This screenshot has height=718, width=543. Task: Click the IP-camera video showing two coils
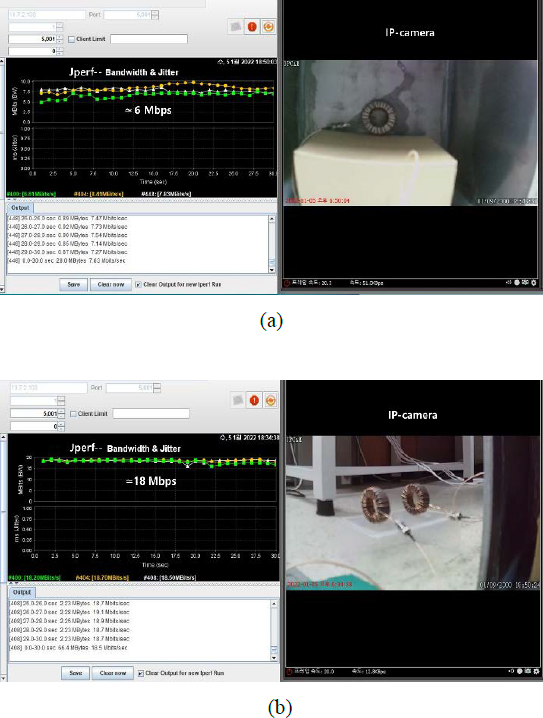pos(413,513)
